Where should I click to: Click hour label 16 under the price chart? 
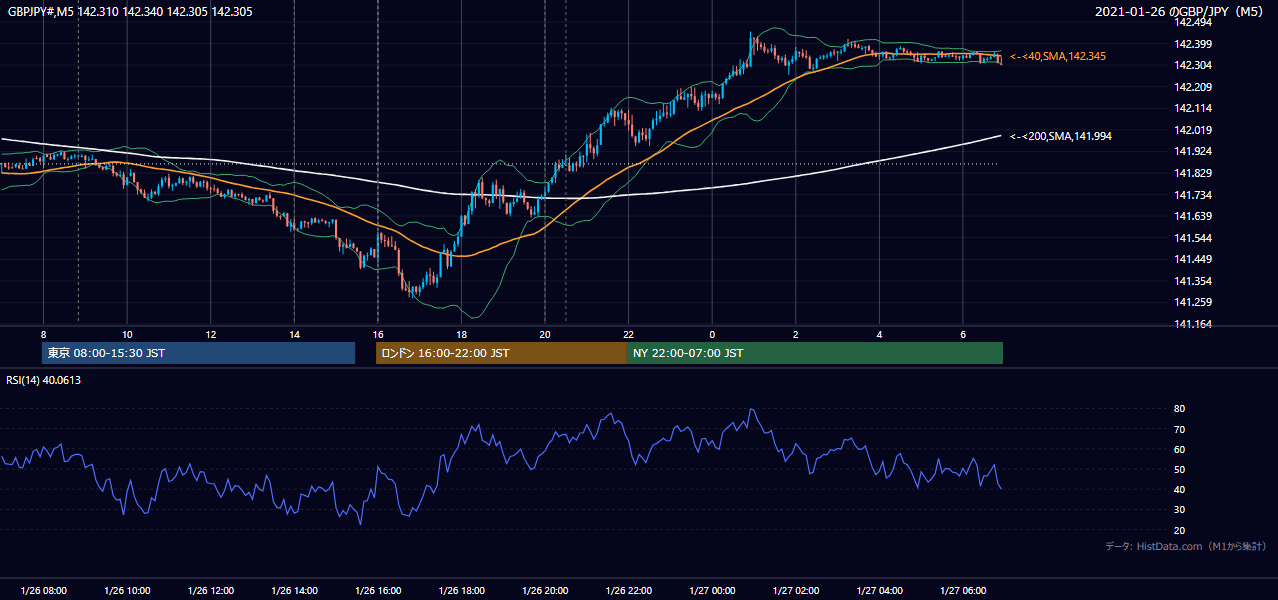coord(378,333)
